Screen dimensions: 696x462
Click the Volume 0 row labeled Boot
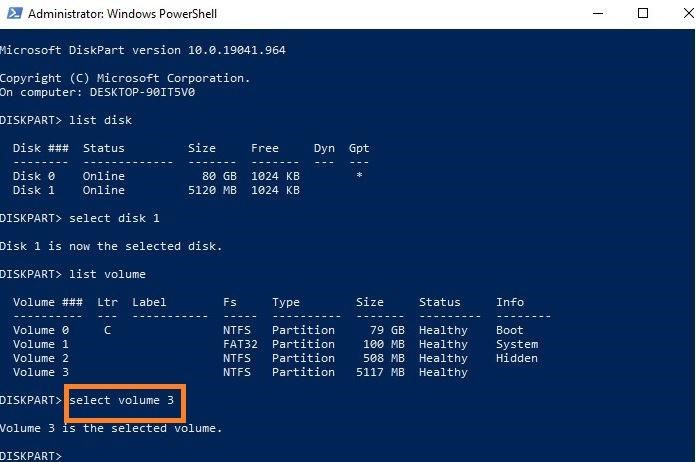[270, 330]
